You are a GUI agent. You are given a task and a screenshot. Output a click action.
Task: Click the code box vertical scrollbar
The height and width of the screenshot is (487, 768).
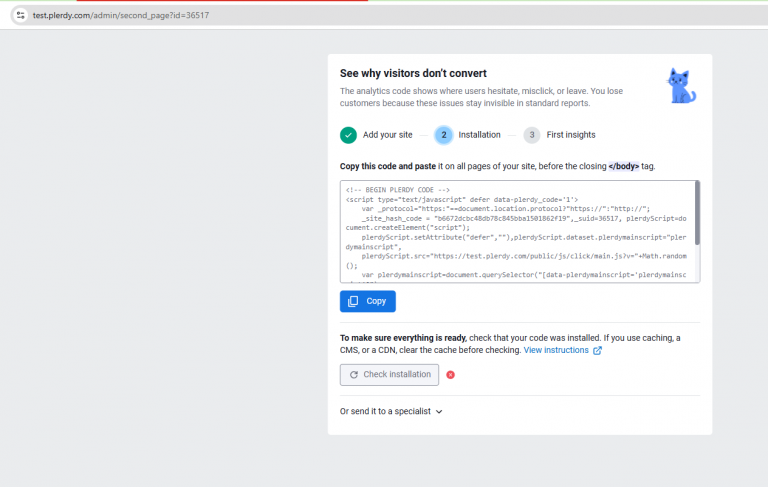pos(697,213)
